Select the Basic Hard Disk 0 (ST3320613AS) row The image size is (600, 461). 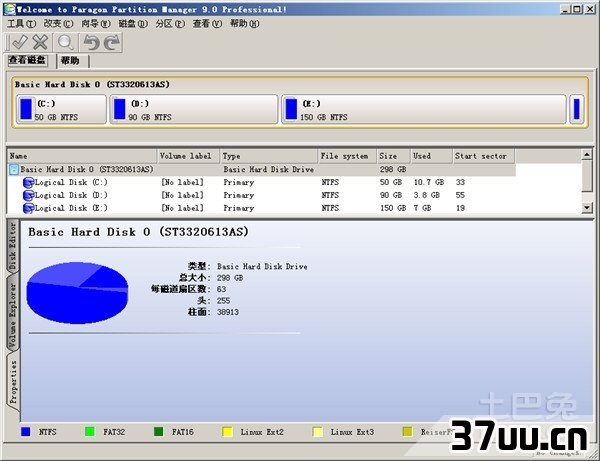click(262, 169)
